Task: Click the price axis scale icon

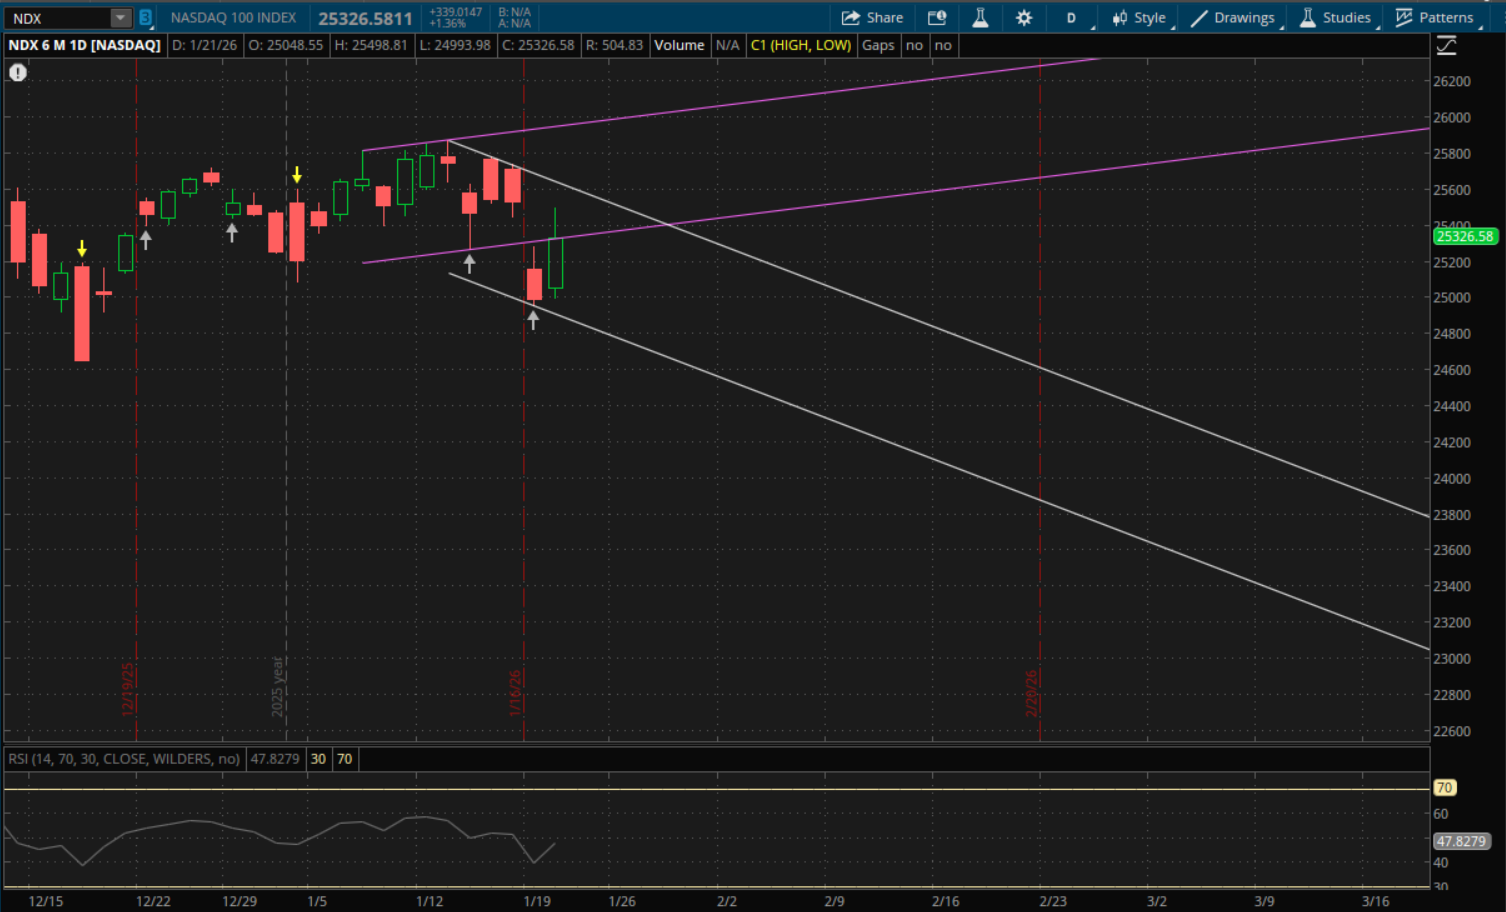Action: [1446, 46]
